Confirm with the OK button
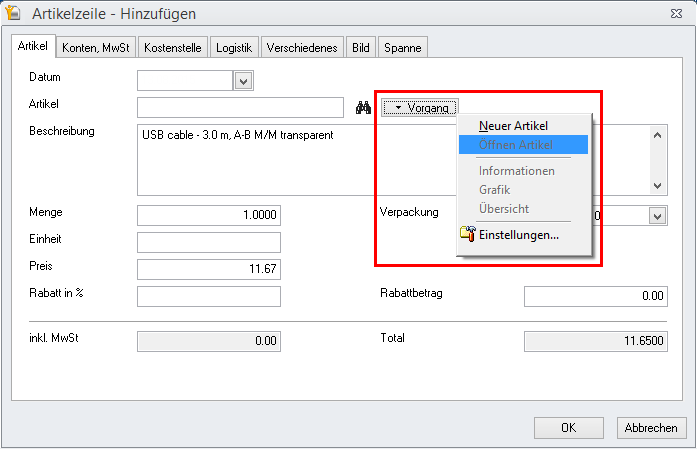Screen dimensions: 697x449 point(568,427)
